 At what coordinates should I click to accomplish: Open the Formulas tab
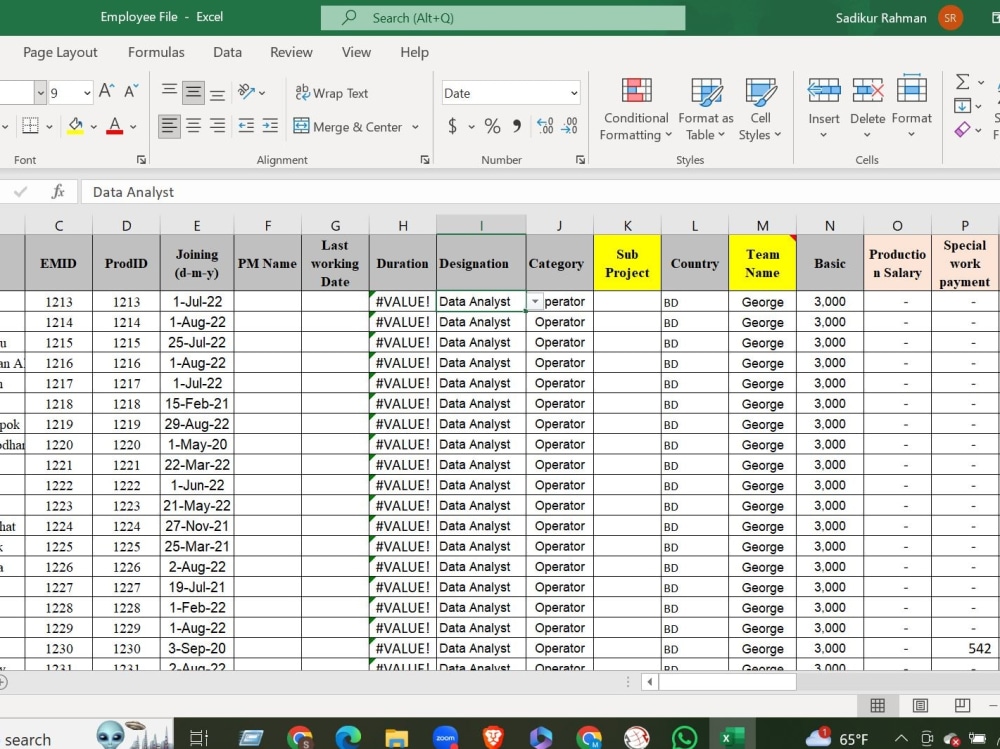(156, 52)
